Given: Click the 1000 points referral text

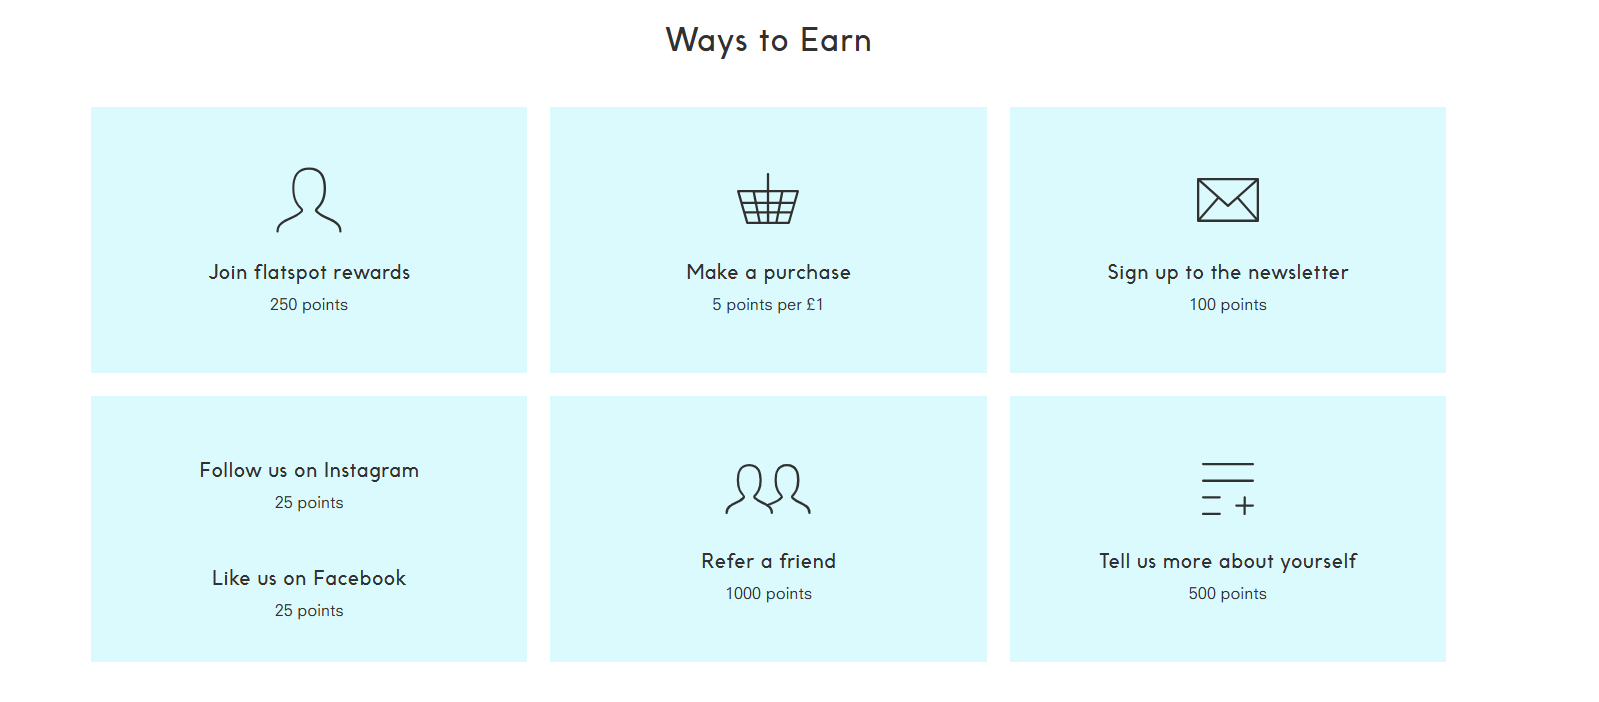Looking at the screenshot, I should pyautogui.click(x=768, y=594).
